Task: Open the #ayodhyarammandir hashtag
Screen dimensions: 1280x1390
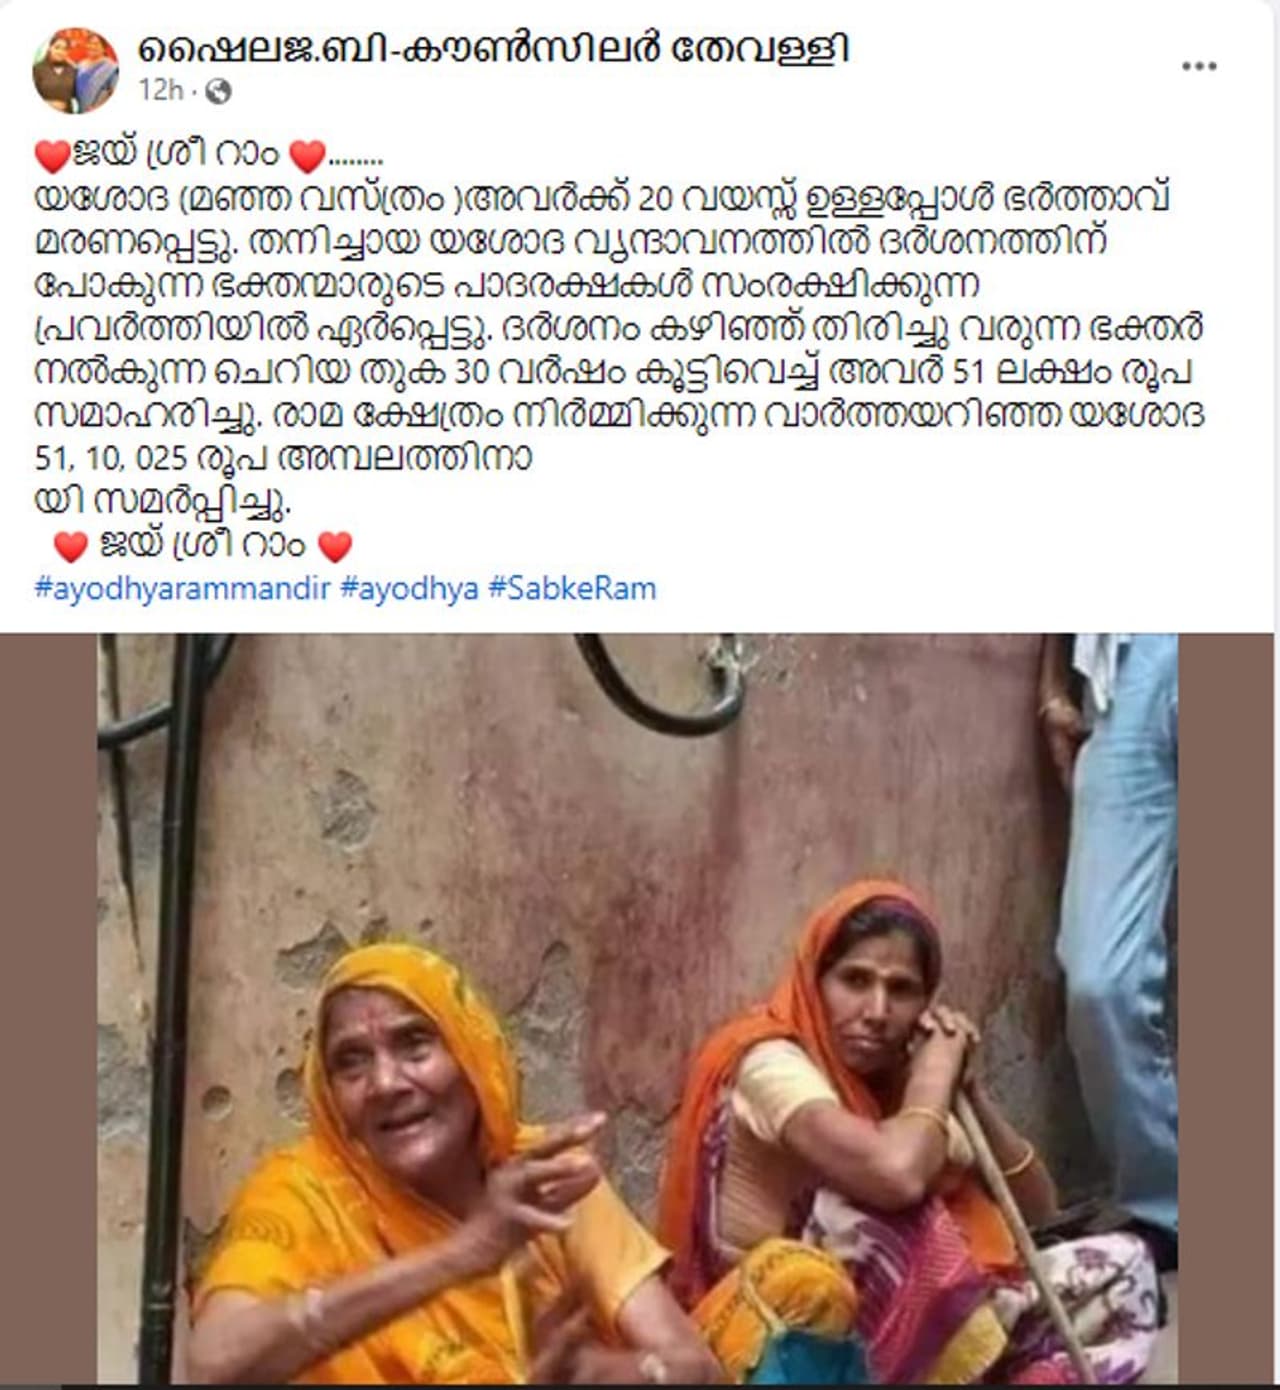Action: 182,588
